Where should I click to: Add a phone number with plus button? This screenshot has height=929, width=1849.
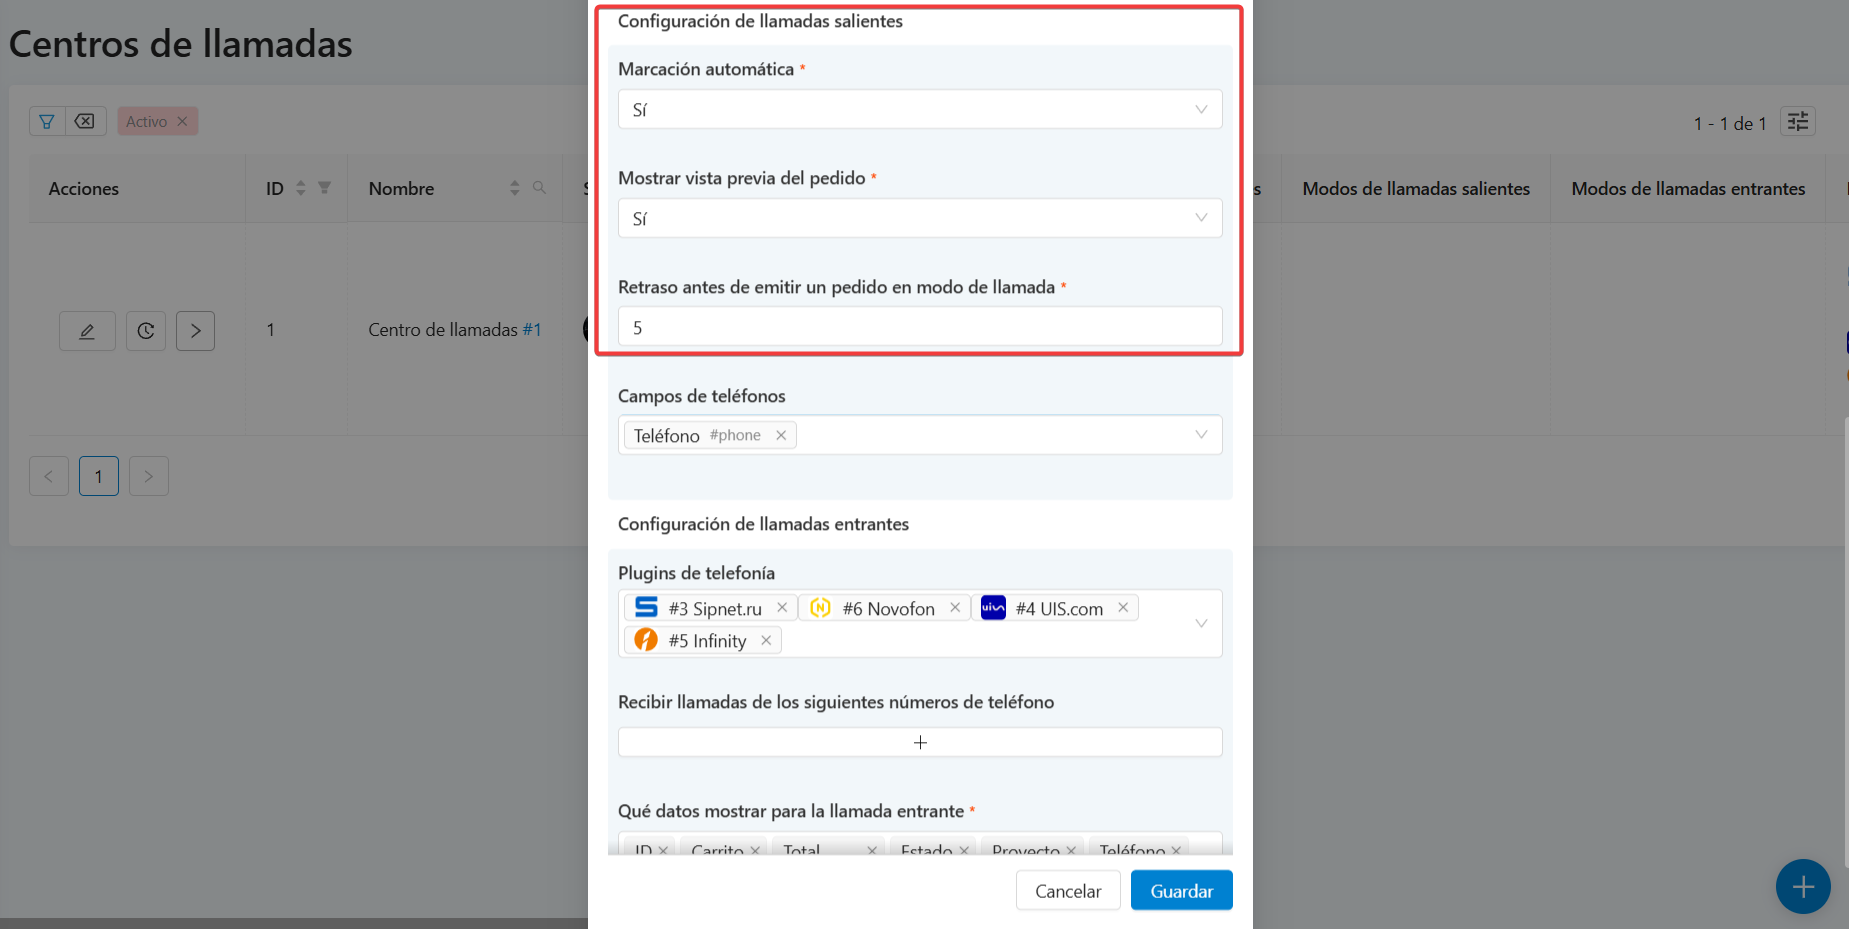[x=919, y=743]
